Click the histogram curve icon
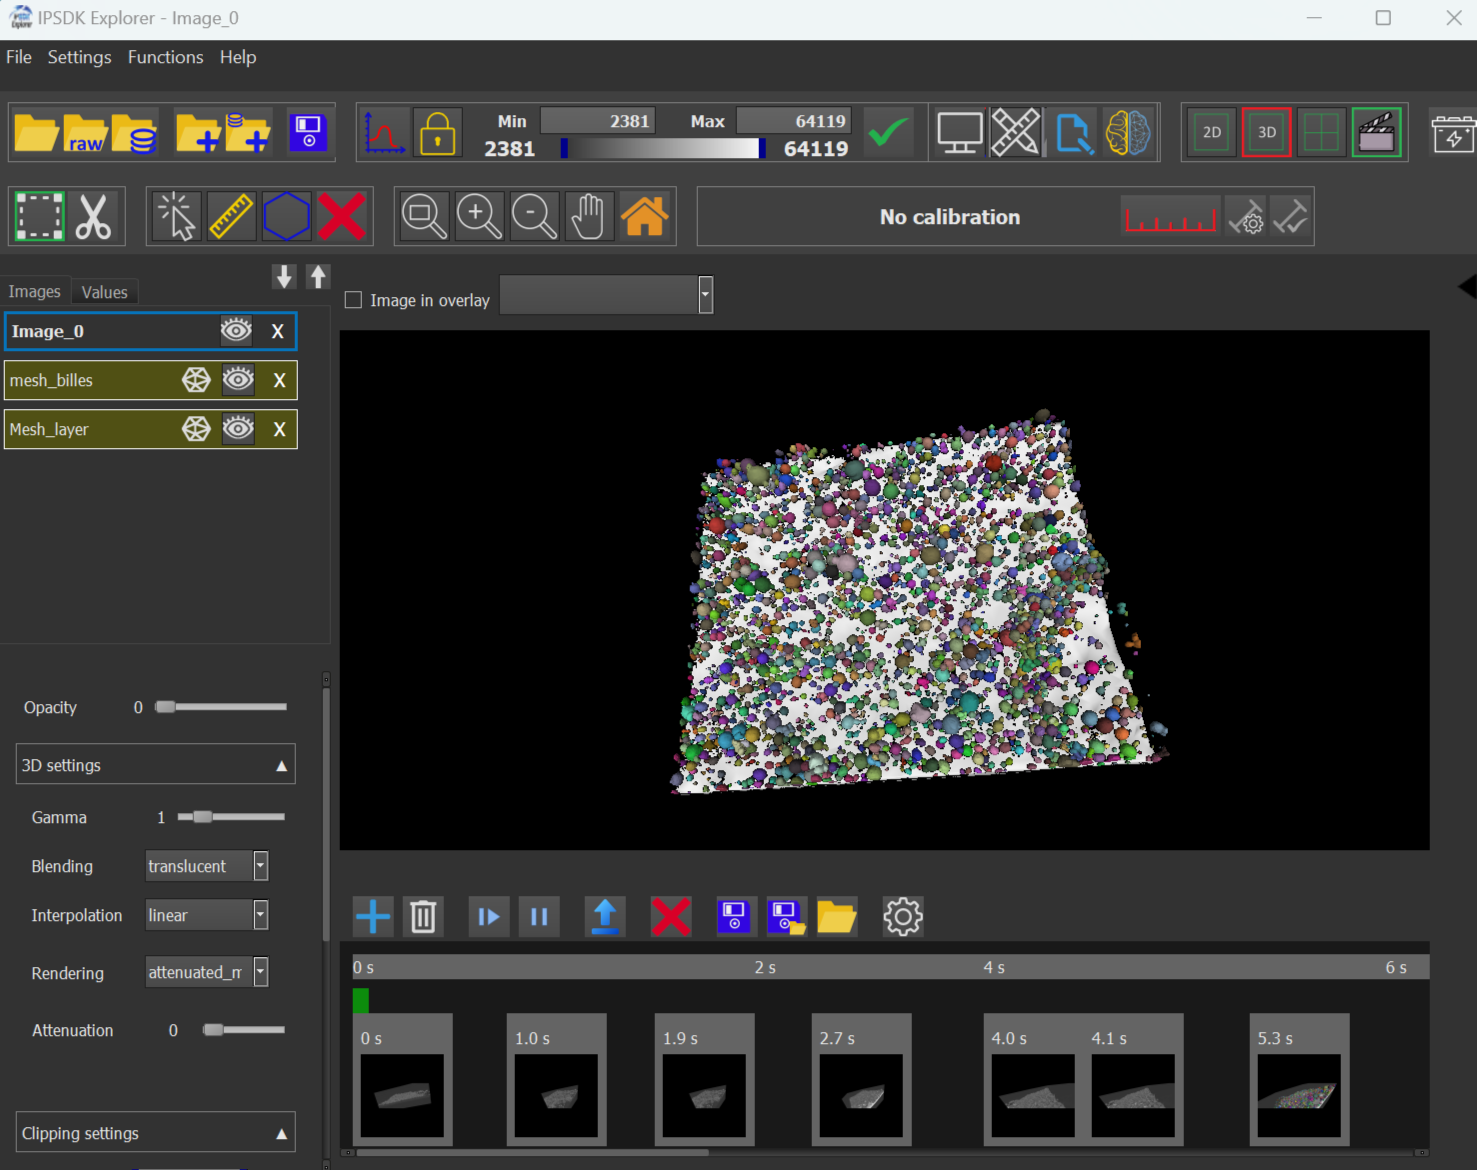This screenshot has height=1170, width=1477. 384,133
